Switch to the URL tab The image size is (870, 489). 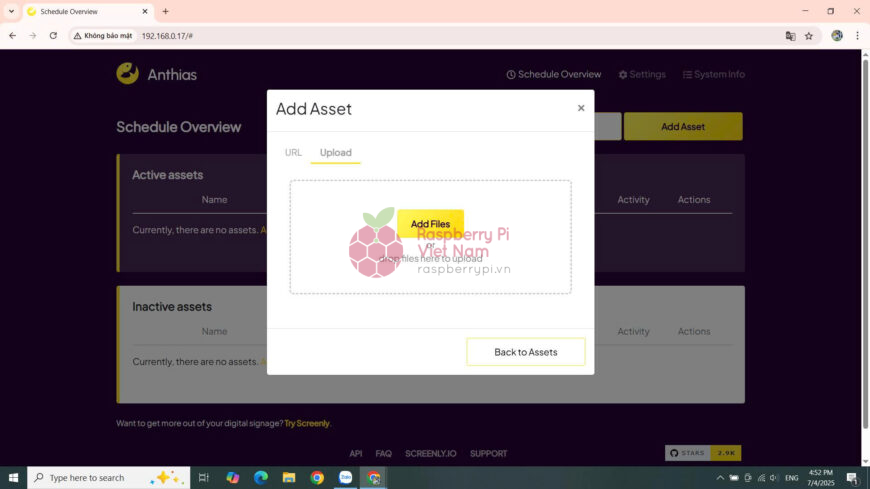pos(293,153)
